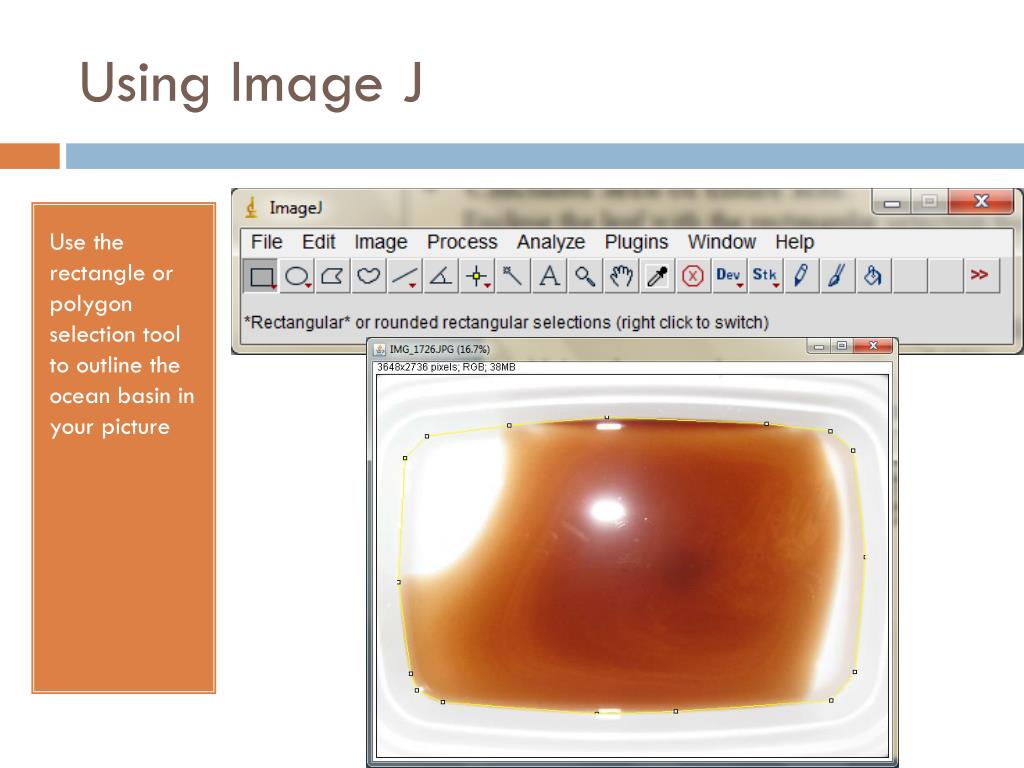Select the Freehand selection tool
This screenshot has height=768, width=1024.
pos(369,276)
